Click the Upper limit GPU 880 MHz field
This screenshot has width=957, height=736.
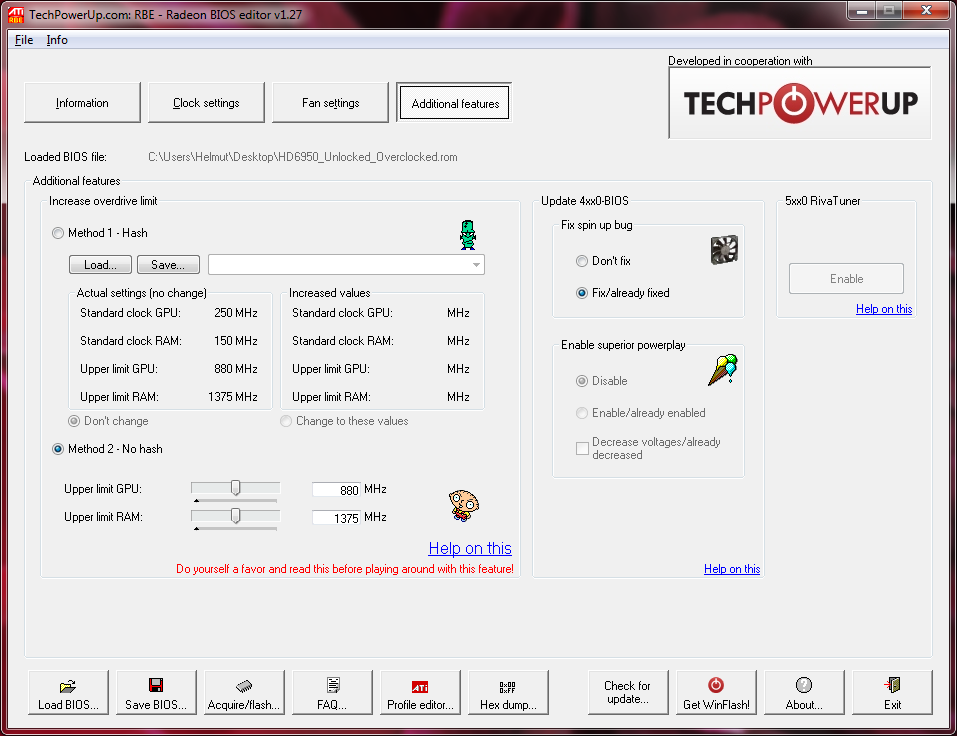tap(336, 489)
